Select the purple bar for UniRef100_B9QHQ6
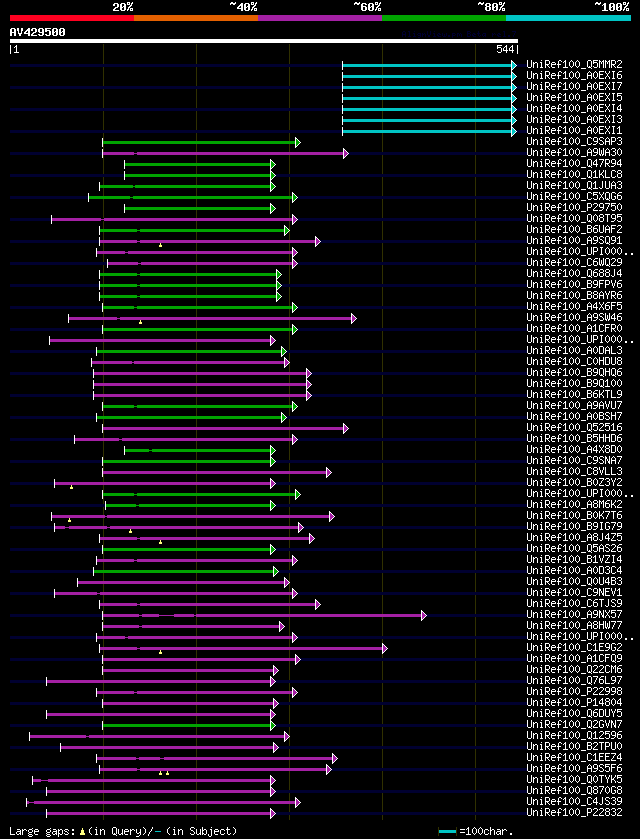Screen dimensions: 640x839 coord(202,373)
